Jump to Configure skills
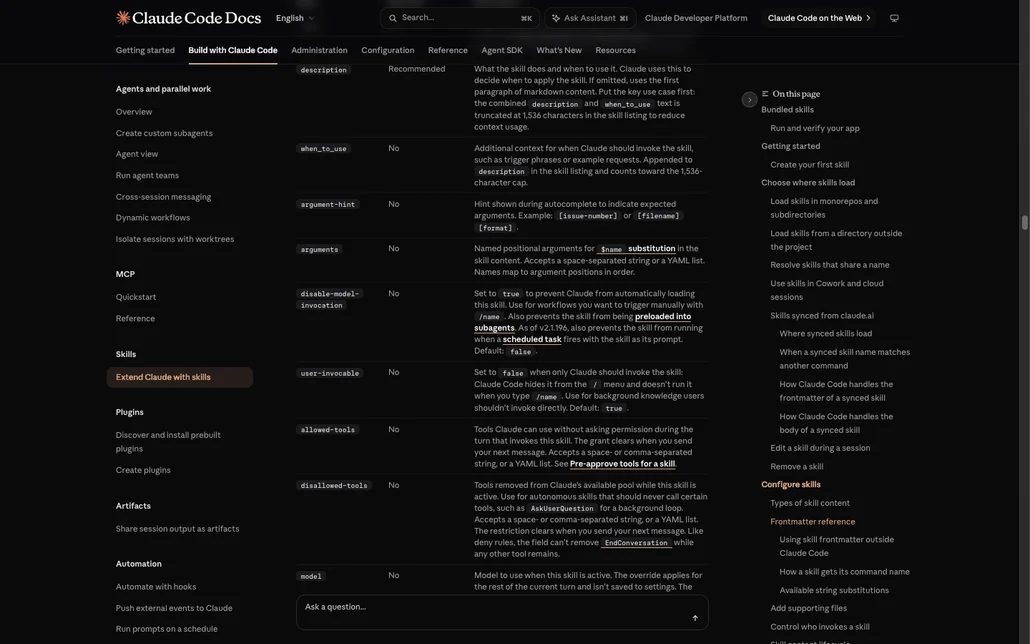 click(x=791, y=484)
